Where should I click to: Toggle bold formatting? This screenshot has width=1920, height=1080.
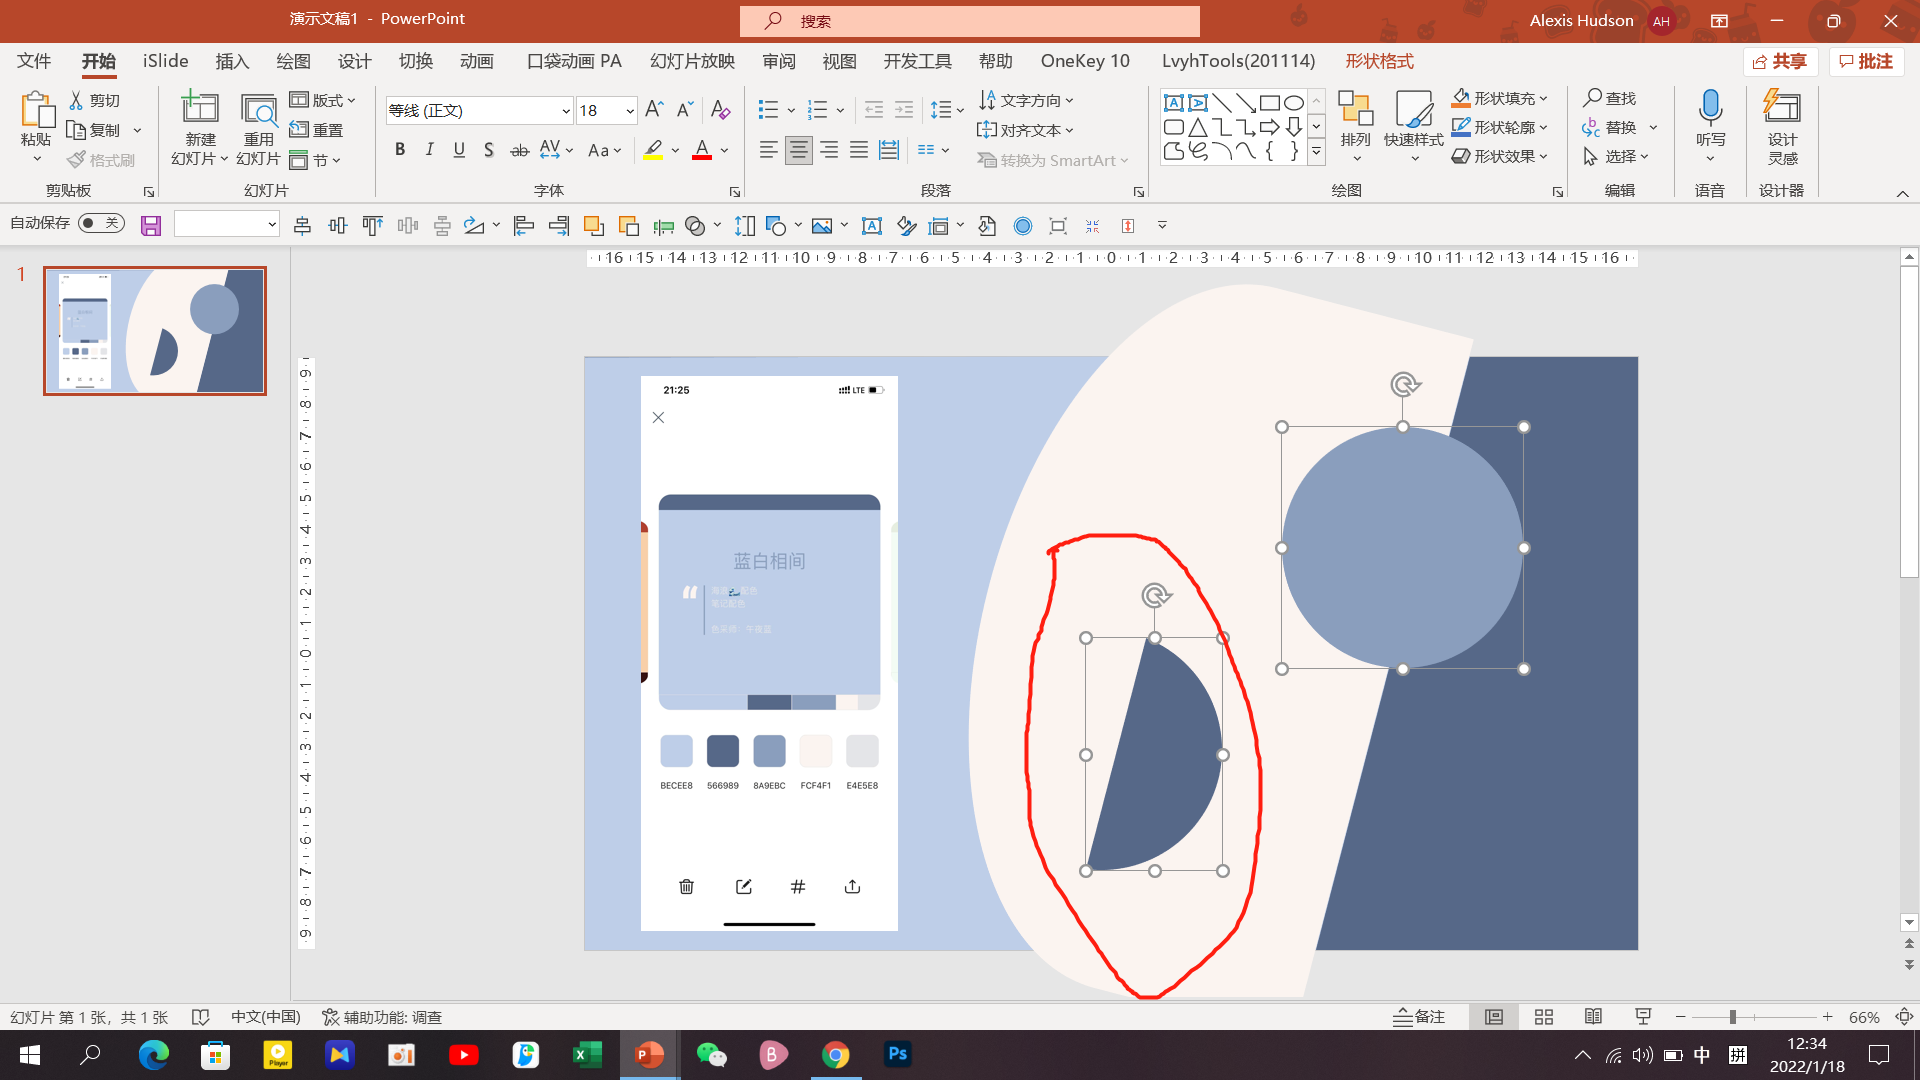(400, 150)
